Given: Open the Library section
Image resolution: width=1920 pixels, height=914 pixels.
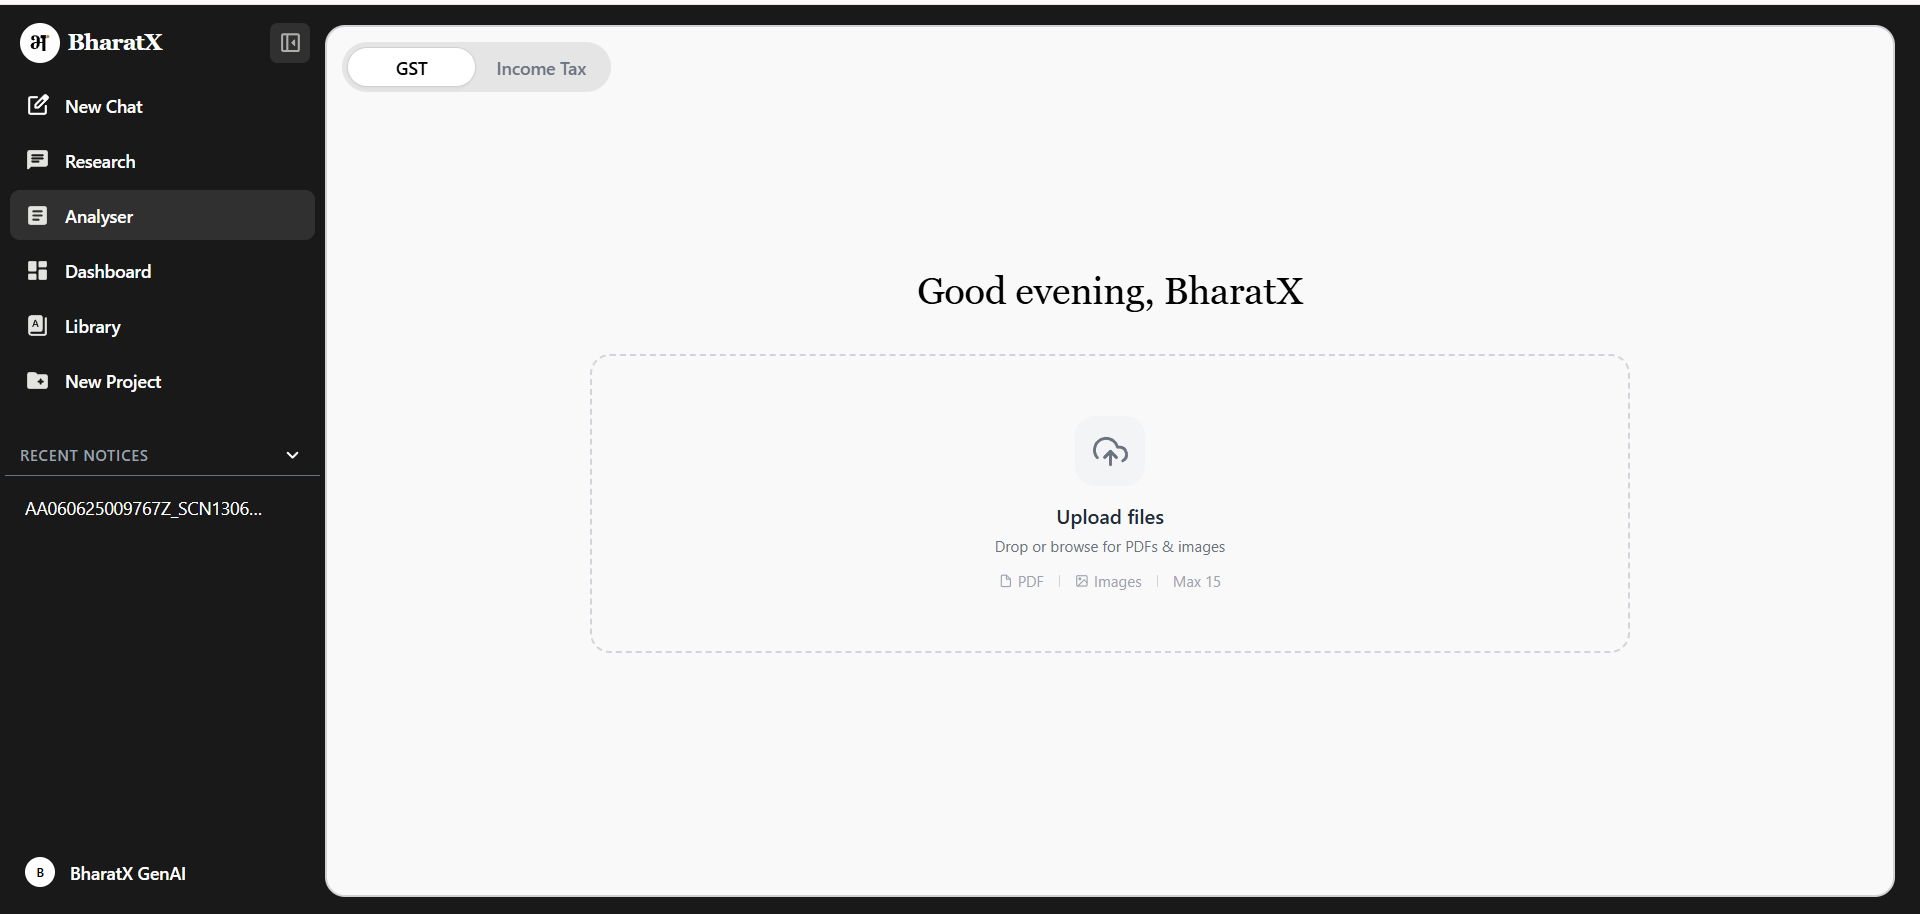Looking at the screenshot, I should point(162,326).
